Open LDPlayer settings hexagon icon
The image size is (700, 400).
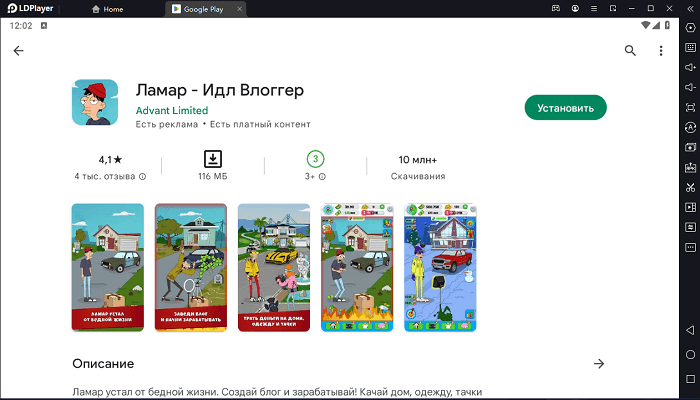[690, 28]
